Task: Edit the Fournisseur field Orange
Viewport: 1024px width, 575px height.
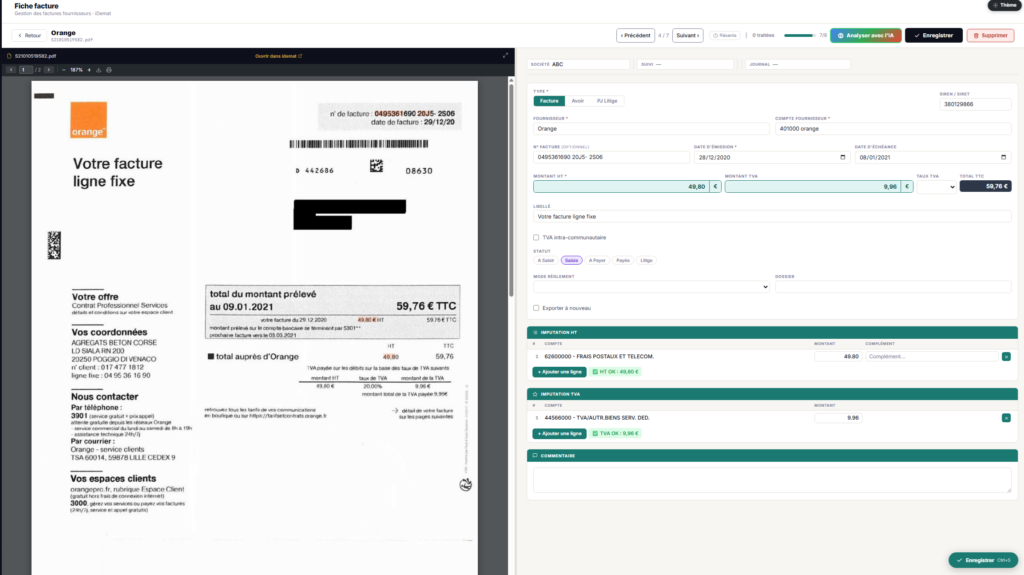Action: [651, 129]
